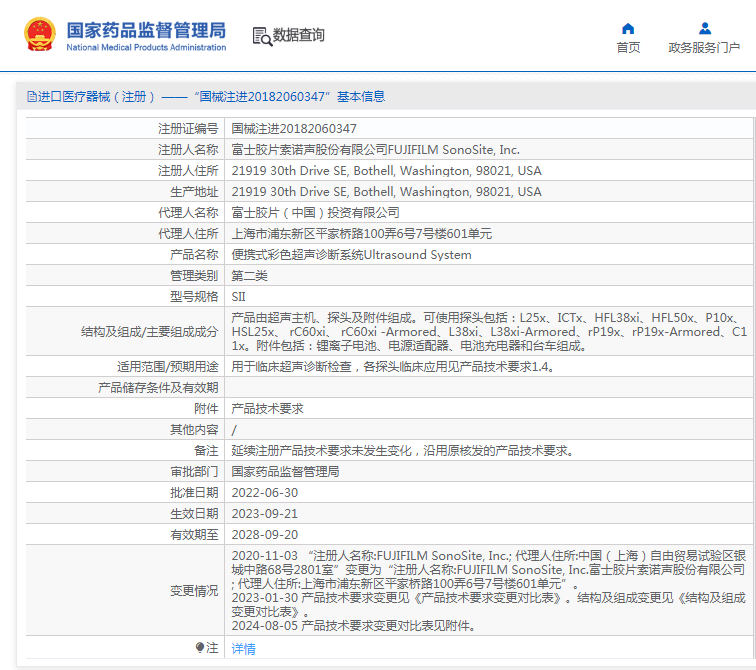
Task: Click the 审批部门 label
Action: coord(194,471)
